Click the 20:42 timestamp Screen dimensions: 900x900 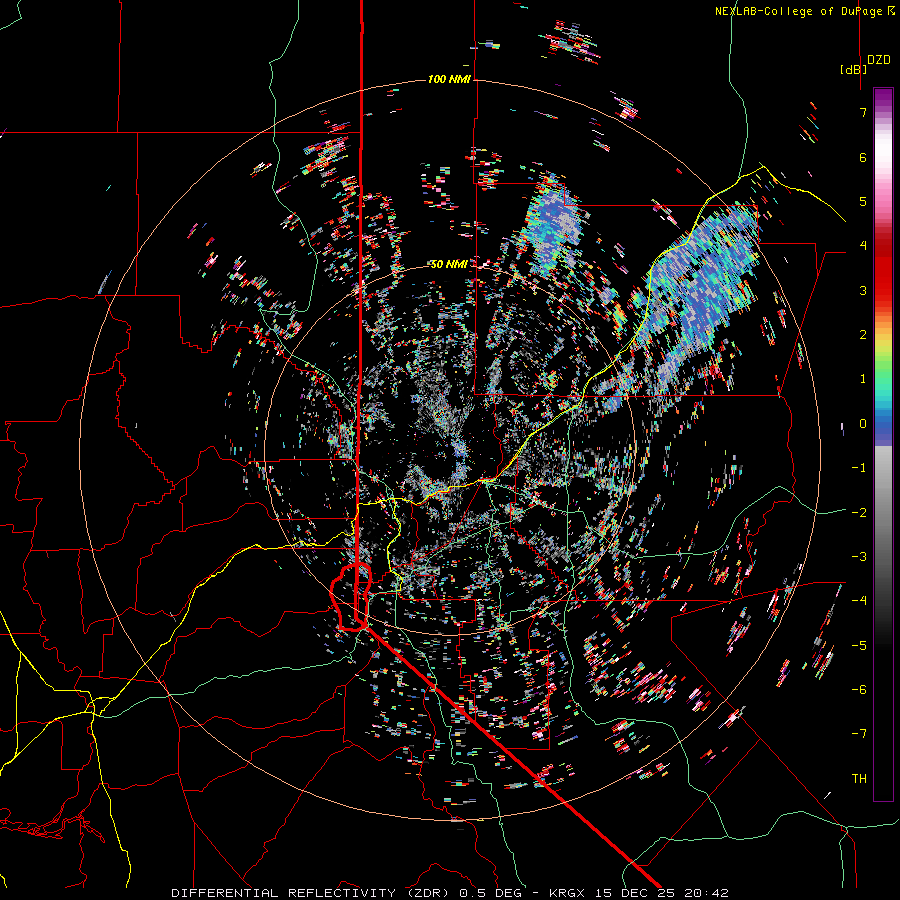point(706,893)
